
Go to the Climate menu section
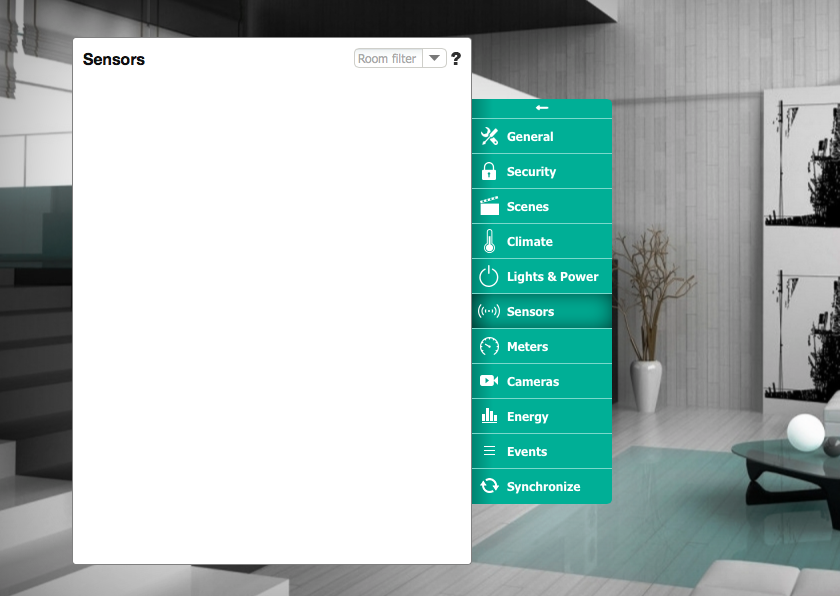point(529,242)
